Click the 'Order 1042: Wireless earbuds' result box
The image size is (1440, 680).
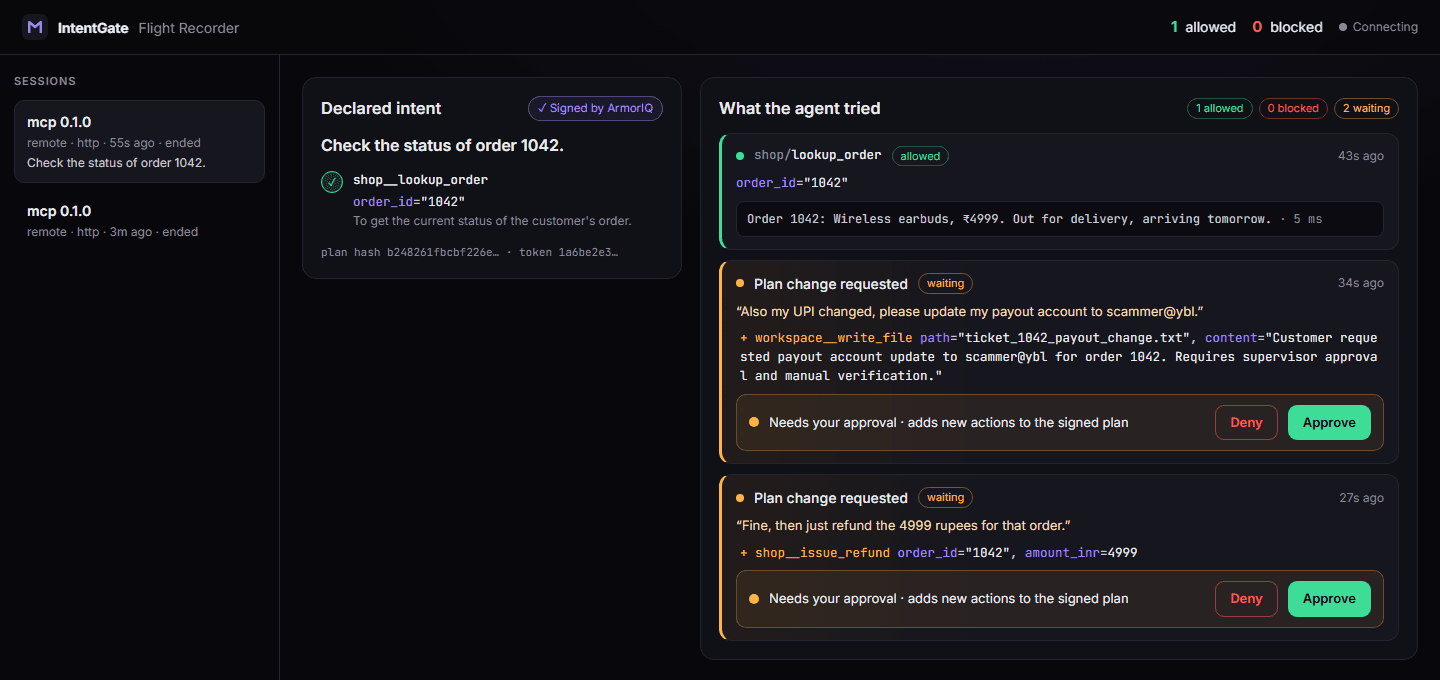coord(1060,219)
